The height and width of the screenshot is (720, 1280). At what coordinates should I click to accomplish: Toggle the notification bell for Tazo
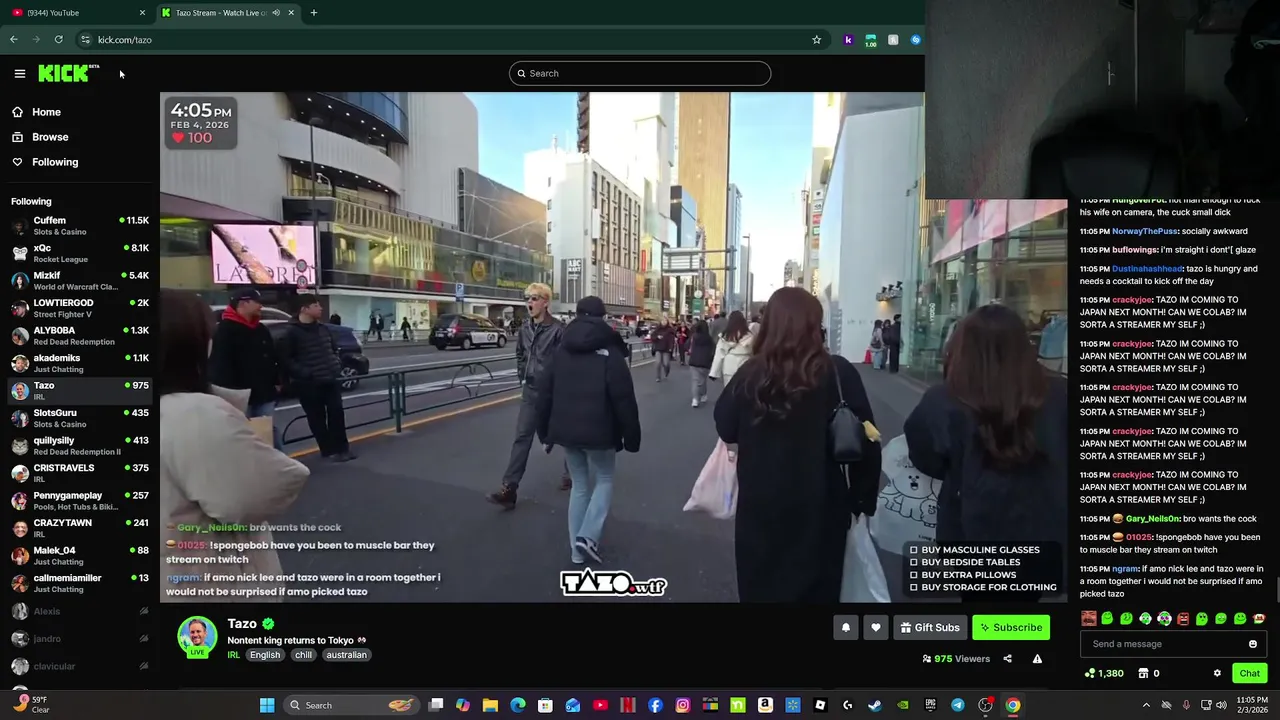(845, 627)
